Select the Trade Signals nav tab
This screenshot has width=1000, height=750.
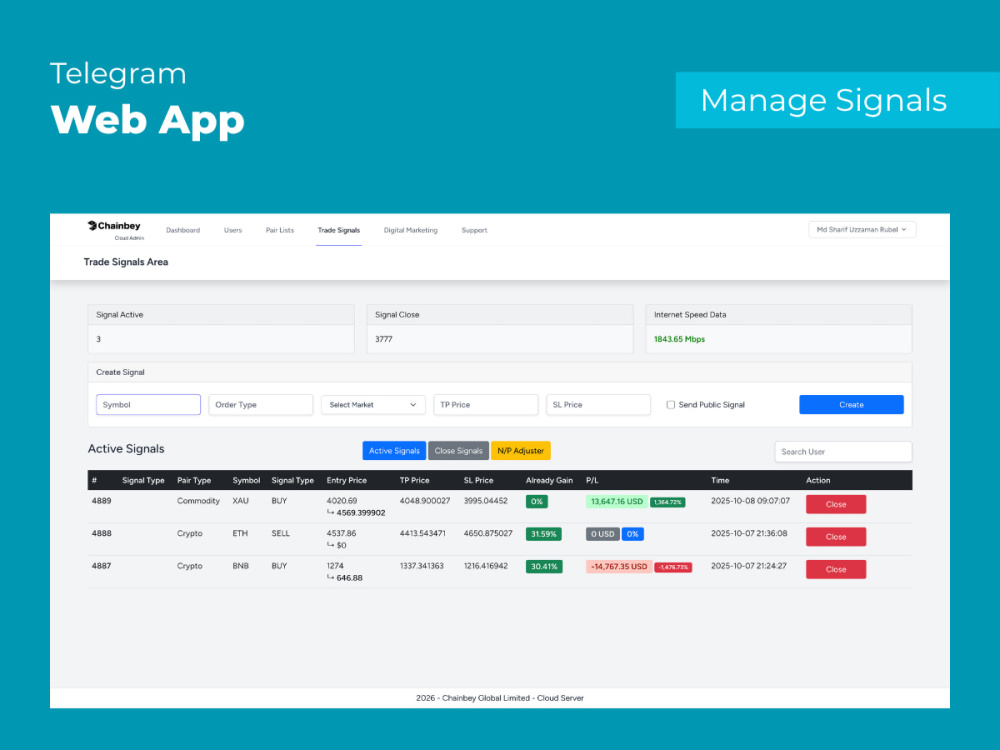pyautogui.click(x=339, y=230)
